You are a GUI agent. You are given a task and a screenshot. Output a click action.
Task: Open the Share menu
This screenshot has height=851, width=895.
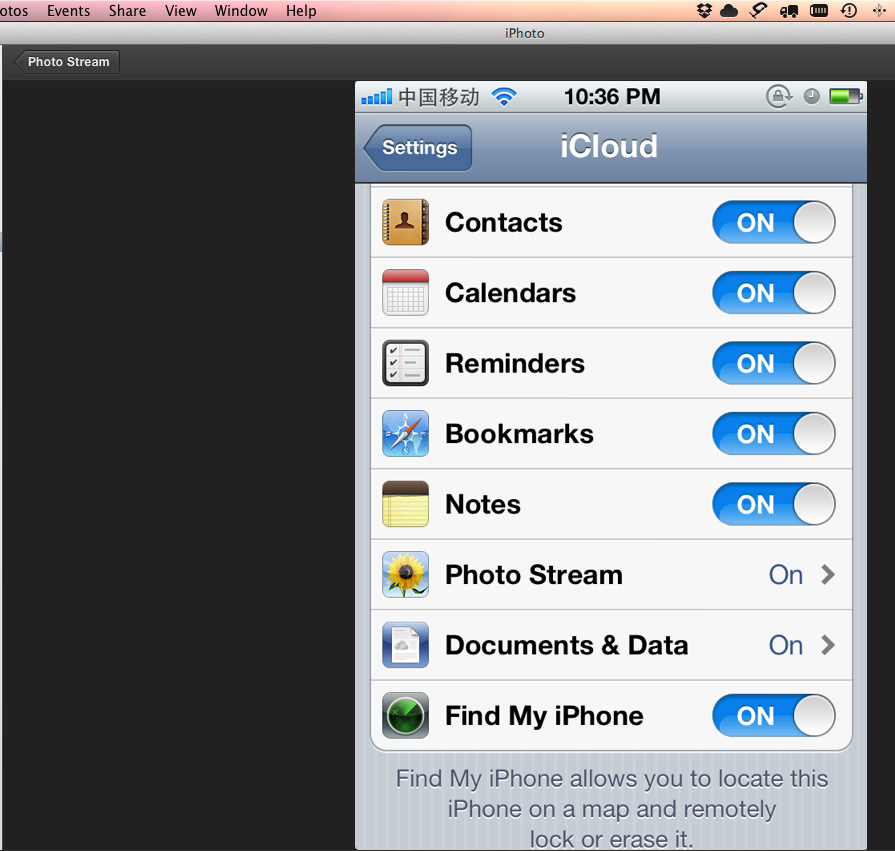coord(127,11)
